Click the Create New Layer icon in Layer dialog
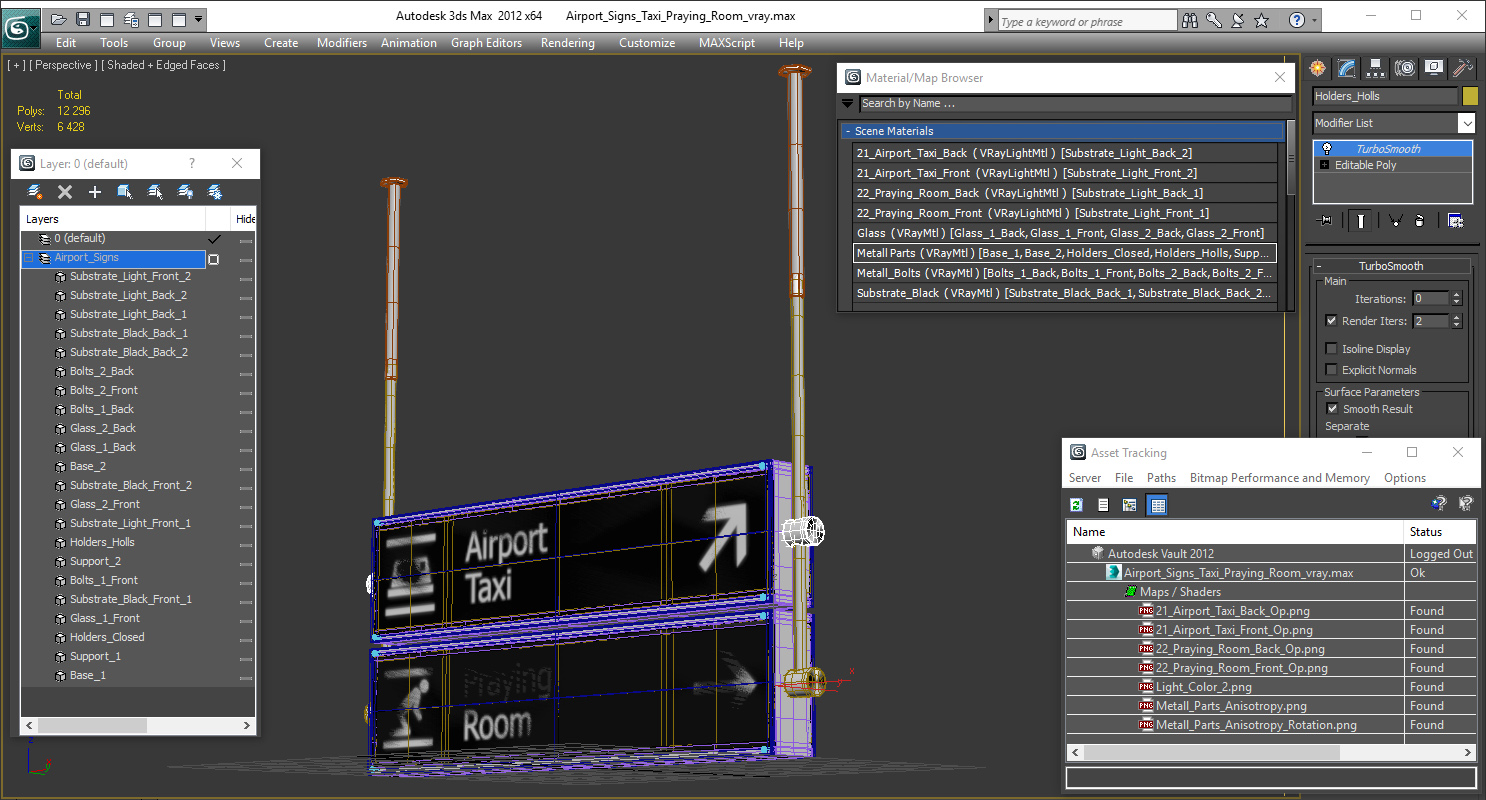 (x=35, y=192)
